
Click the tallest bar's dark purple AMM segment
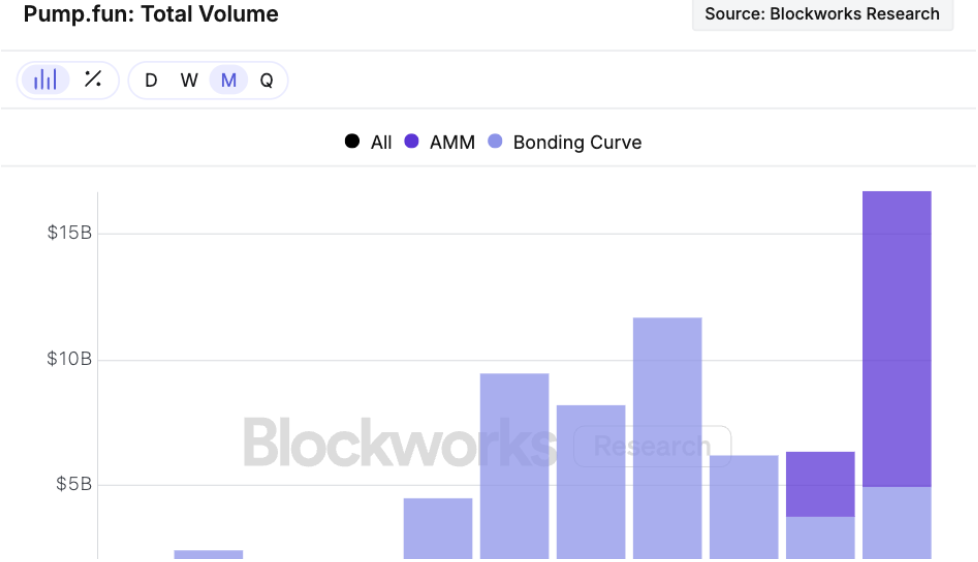896,338
